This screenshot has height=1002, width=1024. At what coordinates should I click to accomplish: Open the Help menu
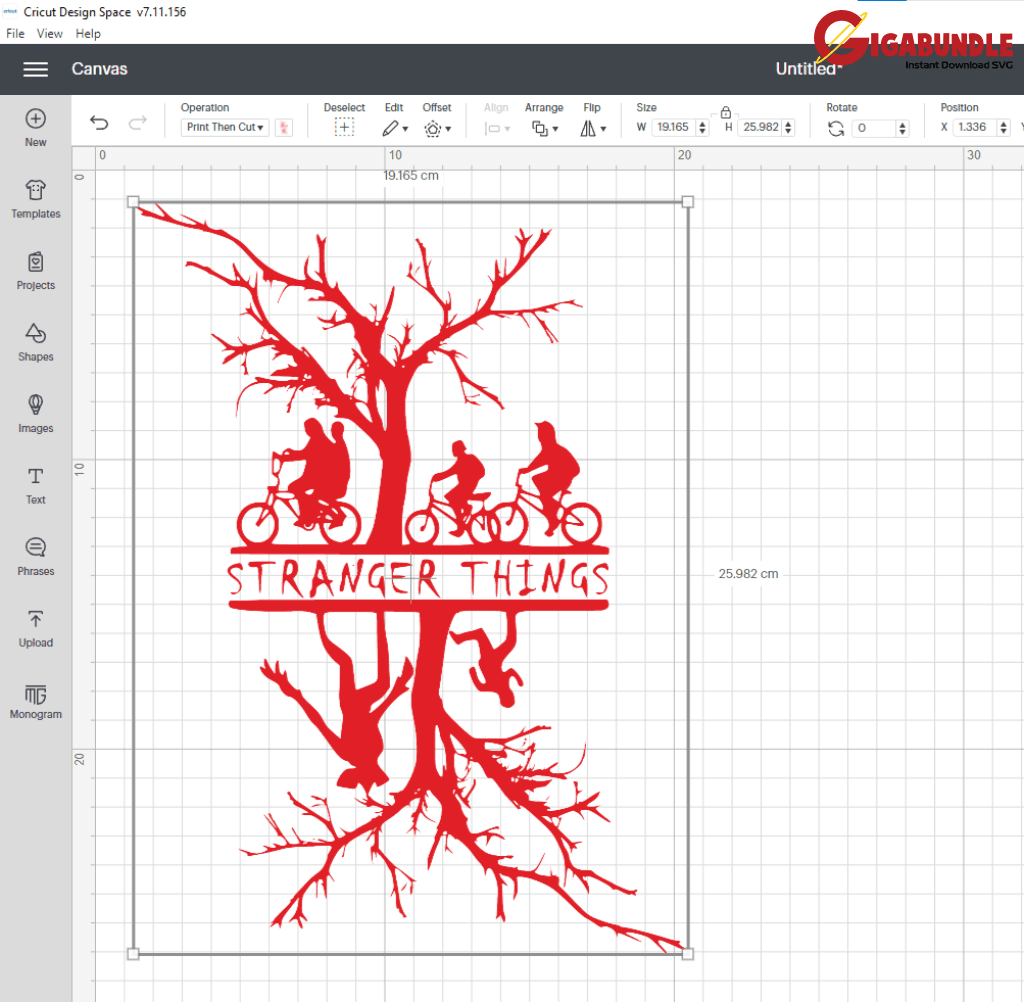click(88, 33)
